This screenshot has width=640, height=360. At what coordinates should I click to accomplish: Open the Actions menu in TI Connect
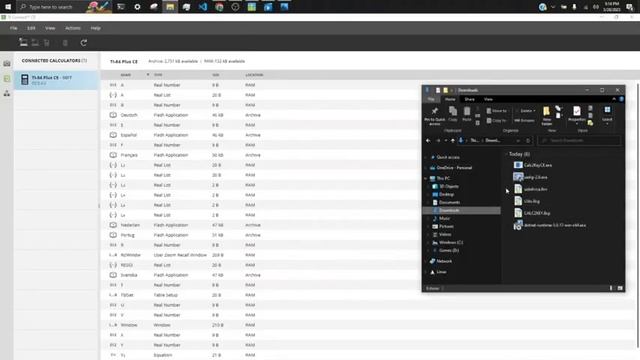pyautogui.click(x=73, y=28)
